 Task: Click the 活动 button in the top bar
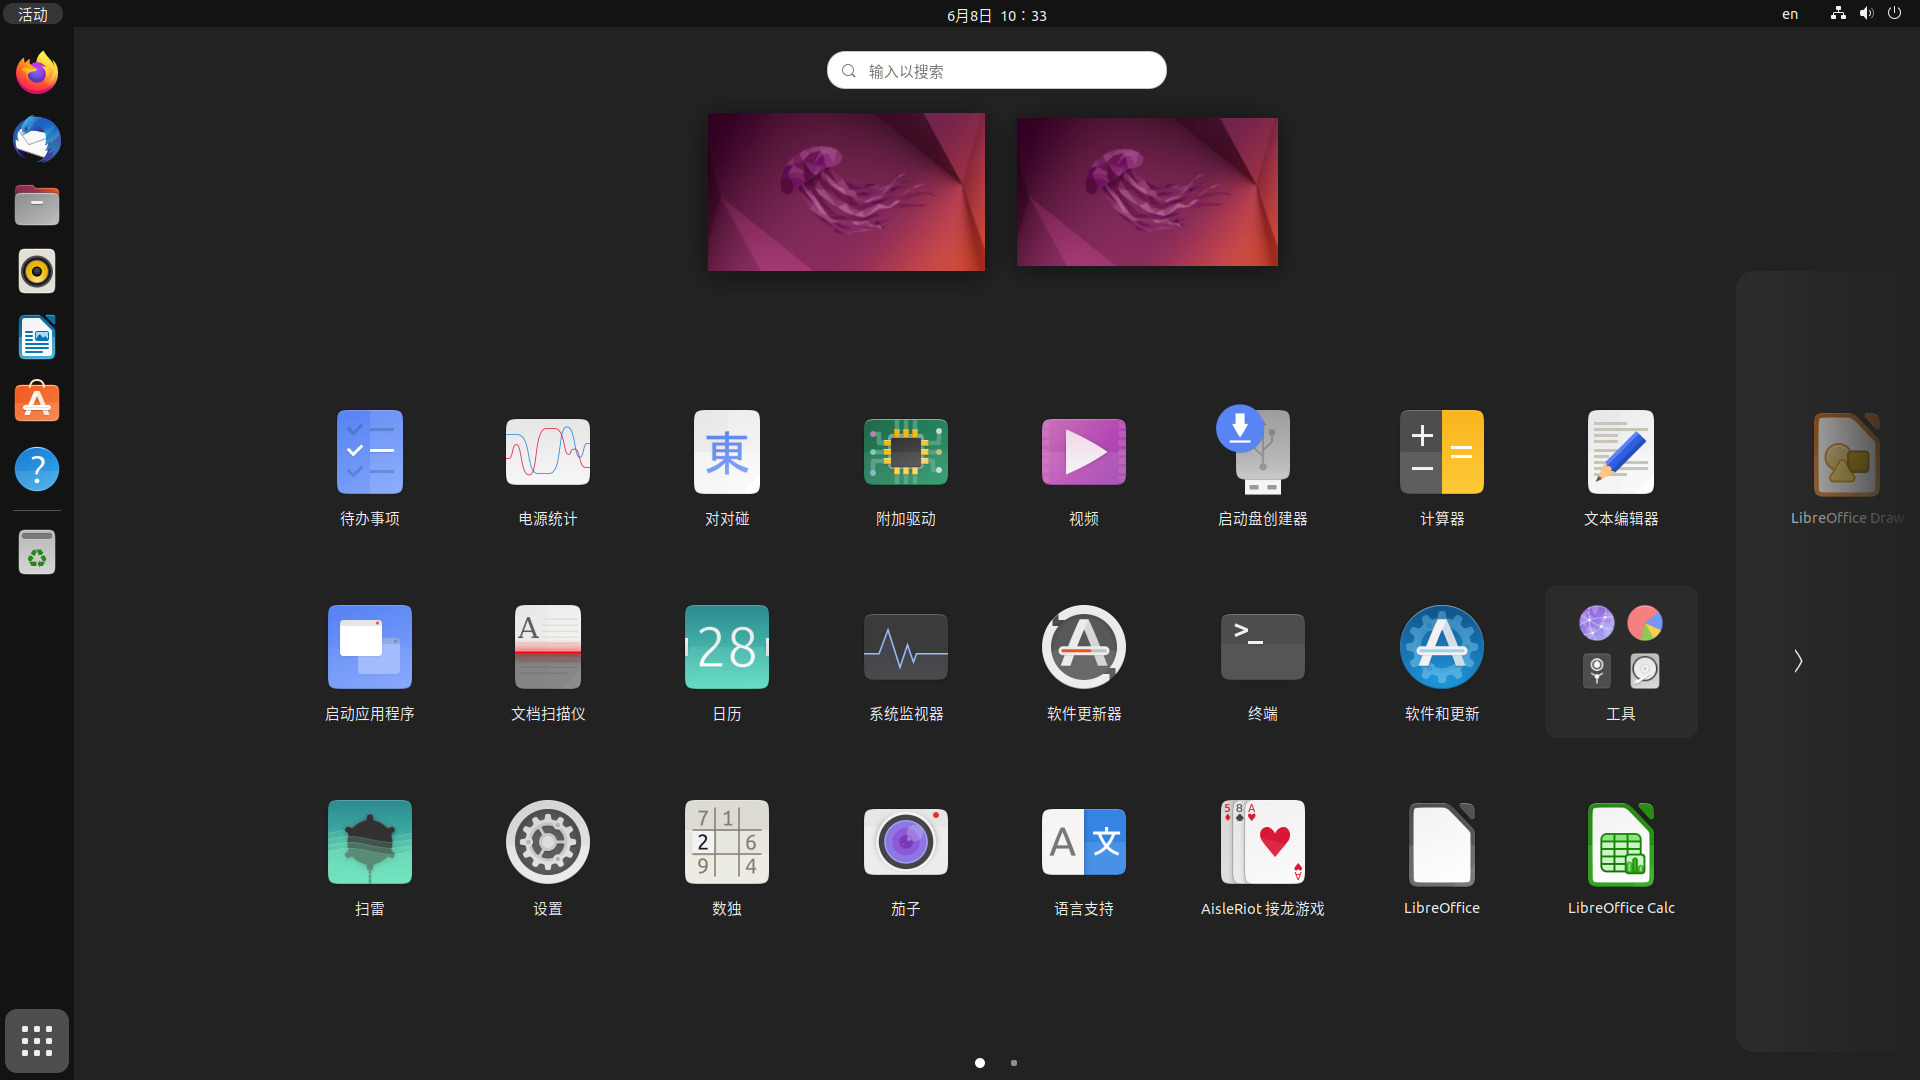31,14
